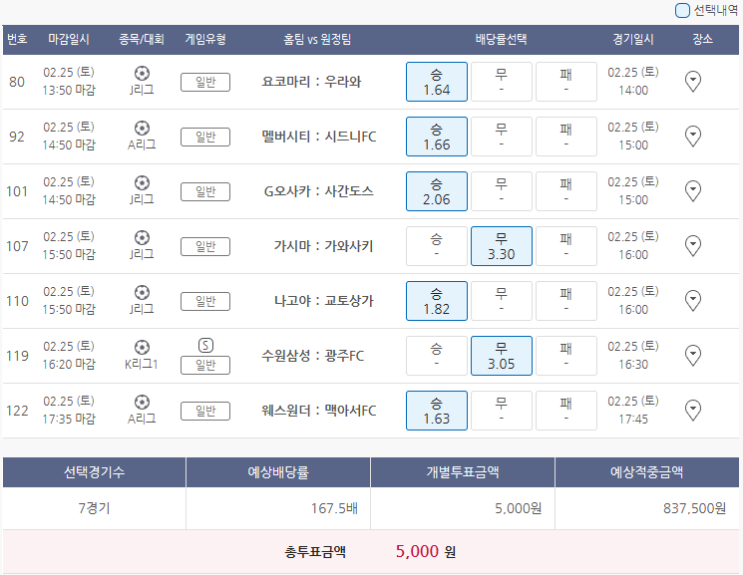Click 일반 game type badge in row 92
The width and height of the screenshot is (743, 575).
tap(205, 137)
